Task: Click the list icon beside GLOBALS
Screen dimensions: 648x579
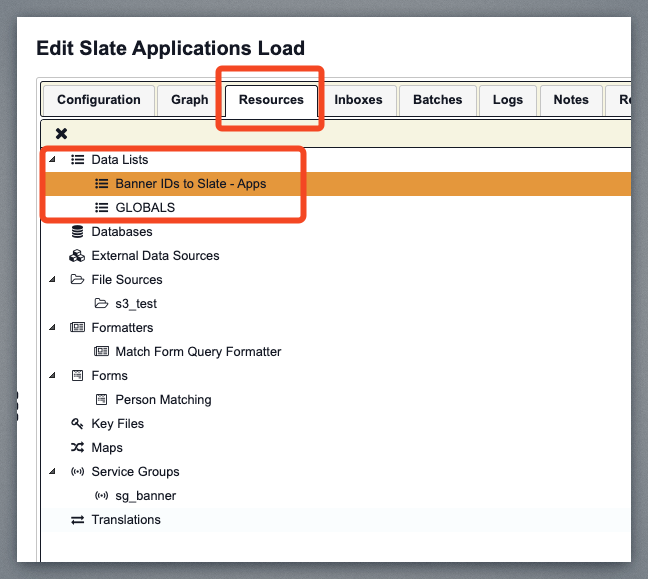Action: pos(102,207)
